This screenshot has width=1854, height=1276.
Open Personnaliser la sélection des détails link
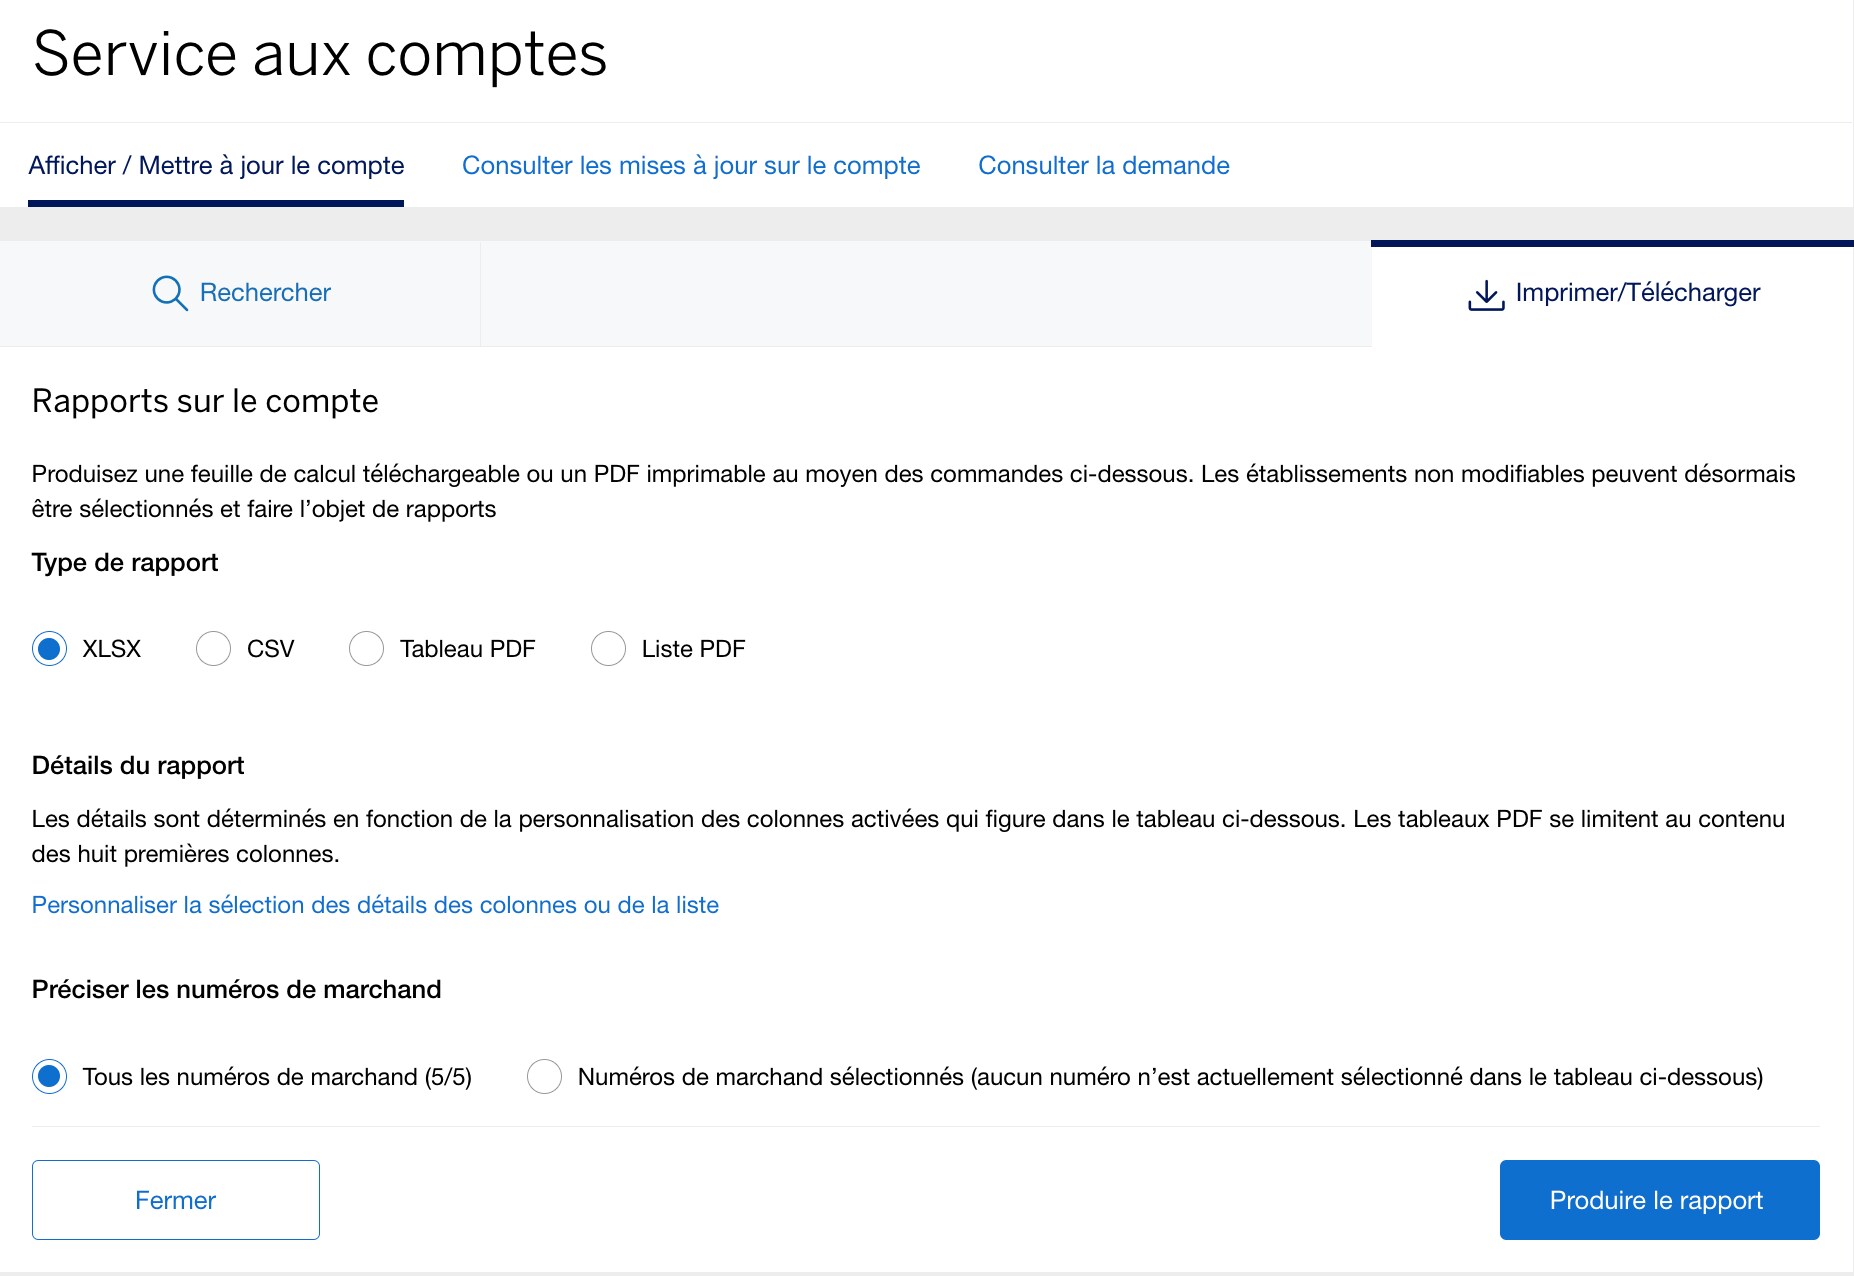click(x=375, y=904)
